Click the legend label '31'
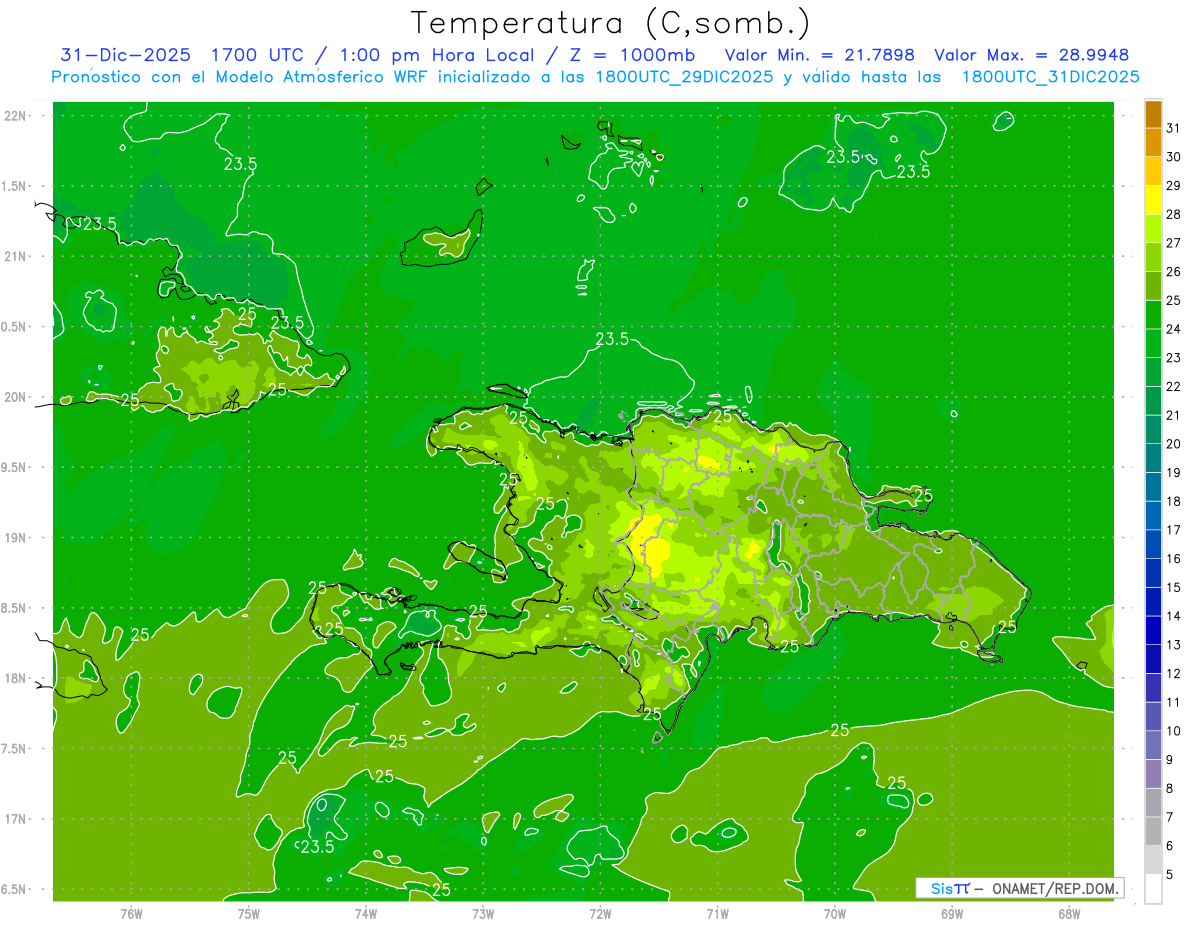Screen dimensions: 1200x927 (x=1174, y=128)
